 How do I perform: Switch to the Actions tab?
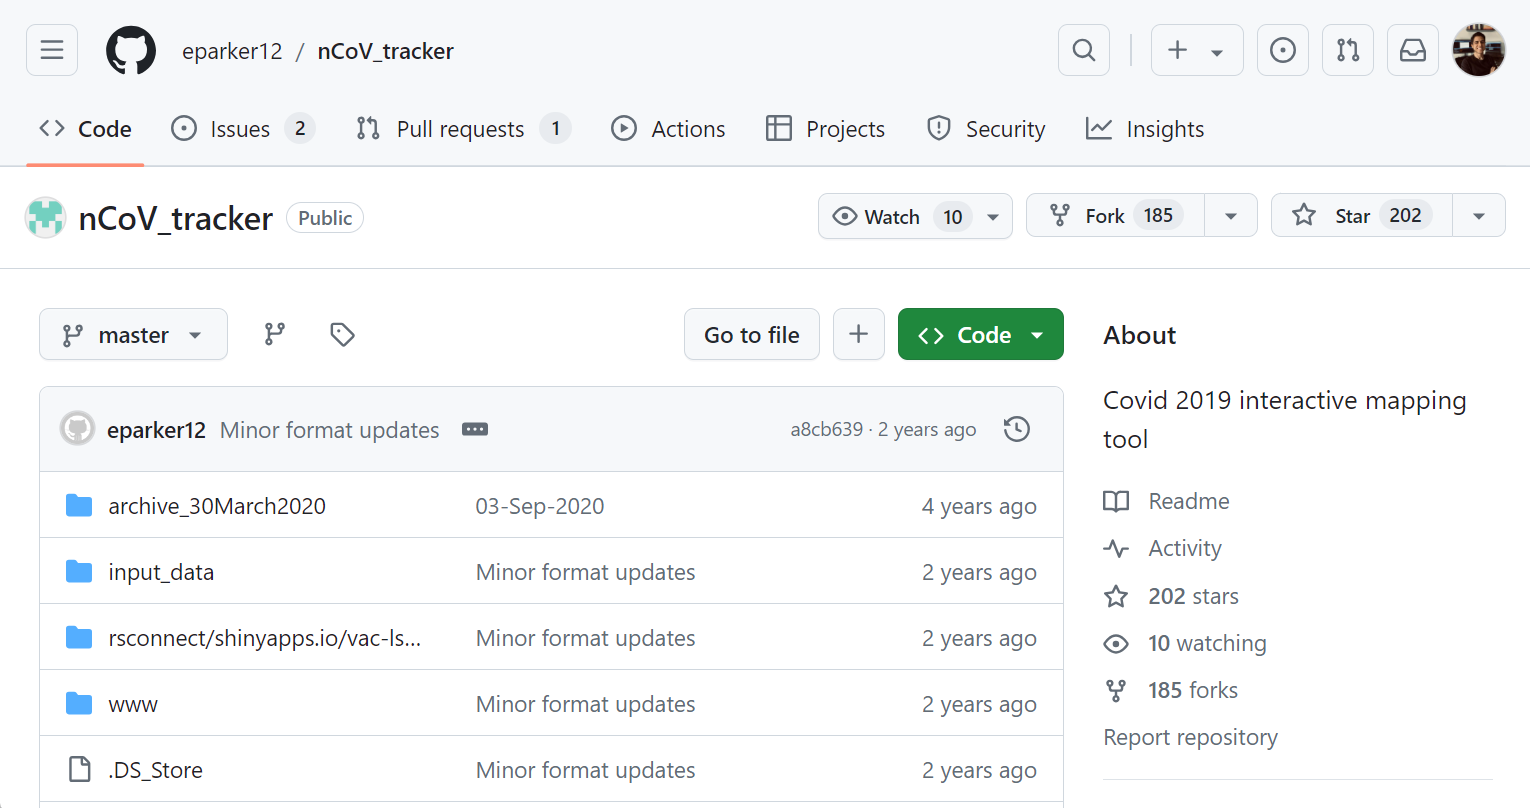[x=668, y=129]
